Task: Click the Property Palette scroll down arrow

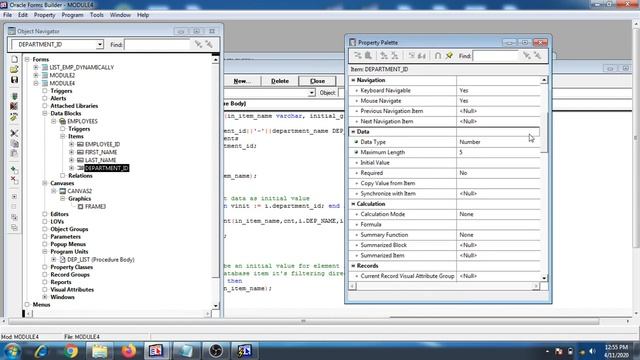Action: point(544,278)
